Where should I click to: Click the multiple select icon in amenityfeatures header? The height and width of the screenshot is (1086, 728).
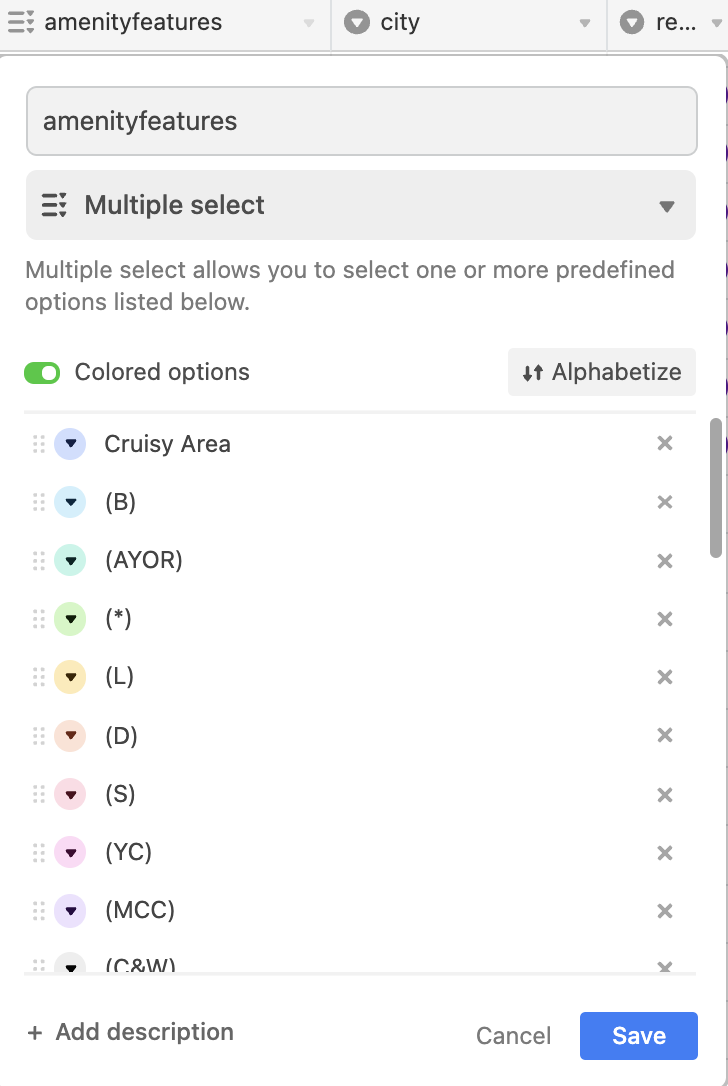[x=21, y=22]
